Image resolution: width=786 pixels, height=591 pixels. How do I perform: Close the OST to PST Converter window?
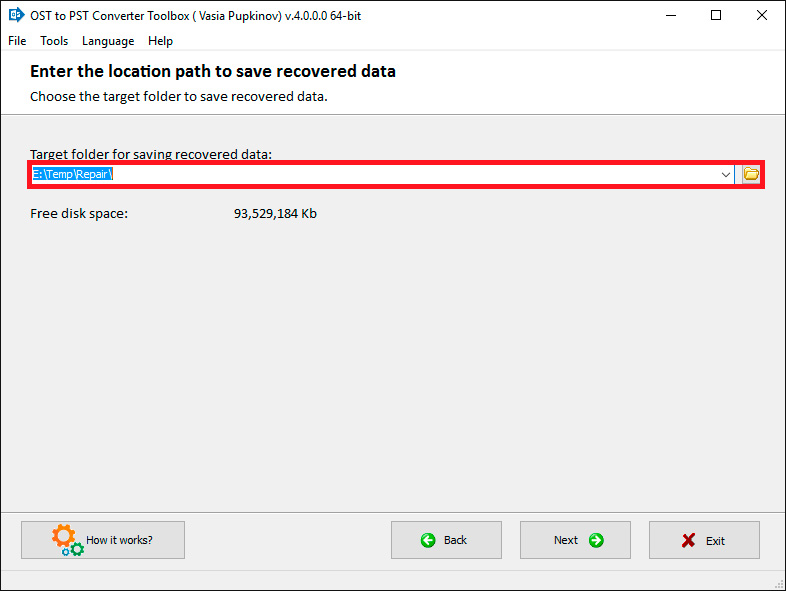[762, 15]
